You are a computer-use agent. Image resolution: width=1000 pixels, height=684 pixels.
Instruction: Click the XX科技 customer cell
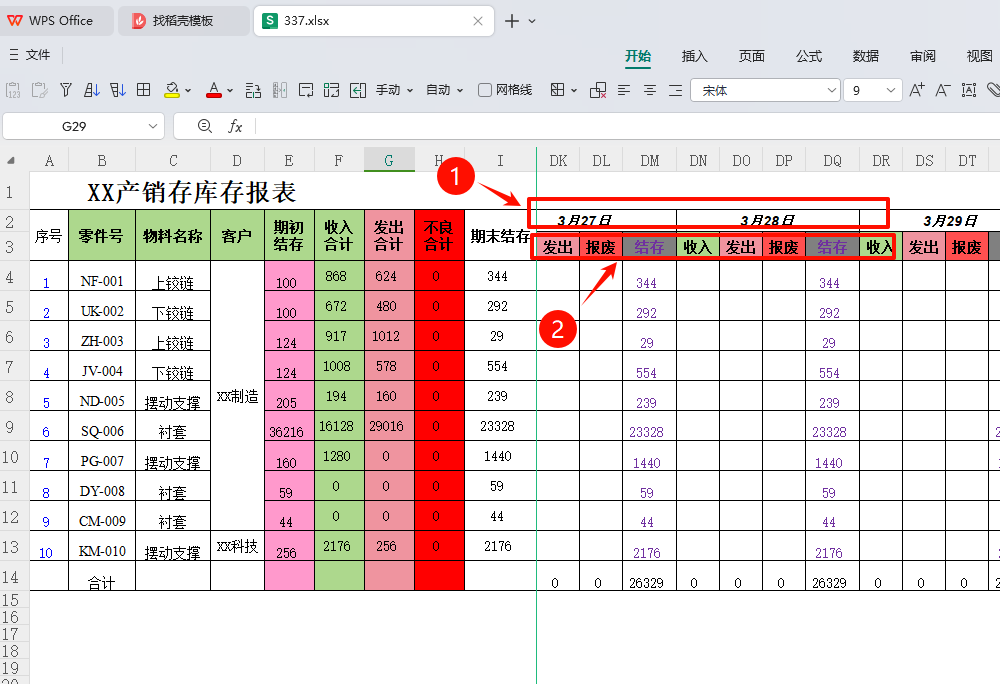pyautogui.click(x=237, y=546)
